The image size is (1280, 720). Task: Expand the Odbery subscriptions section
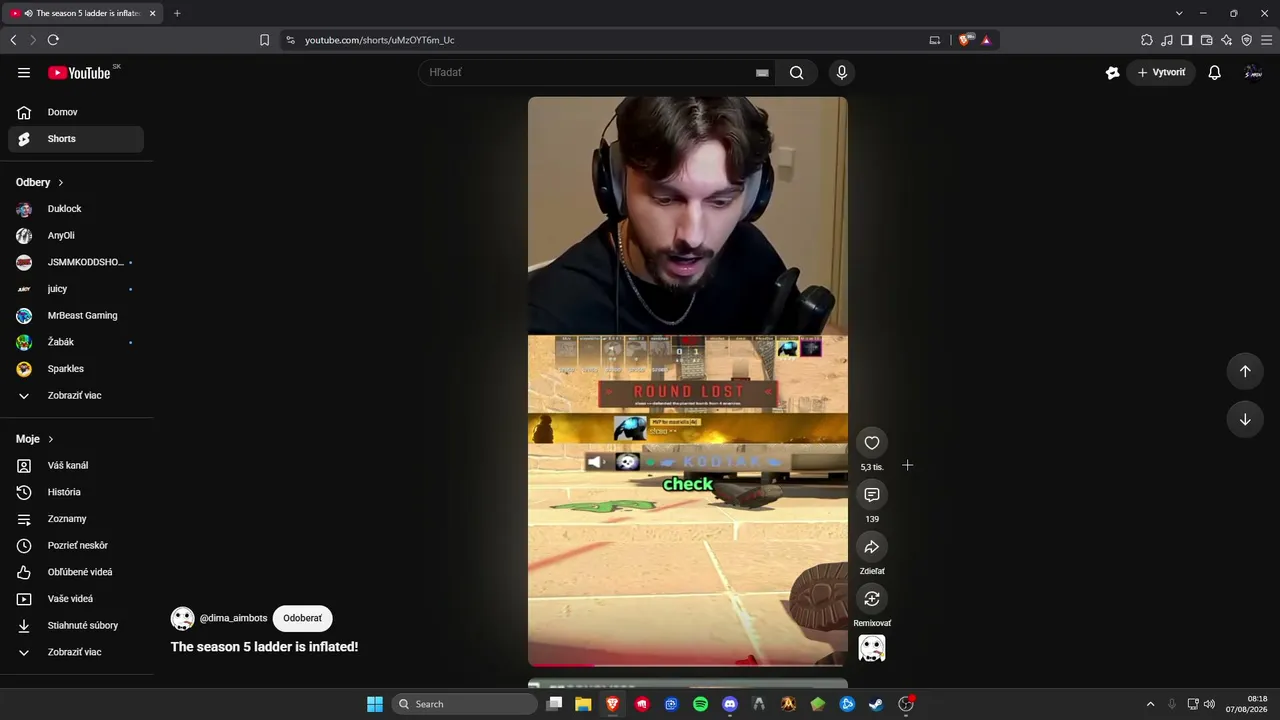tap(40, 182)
